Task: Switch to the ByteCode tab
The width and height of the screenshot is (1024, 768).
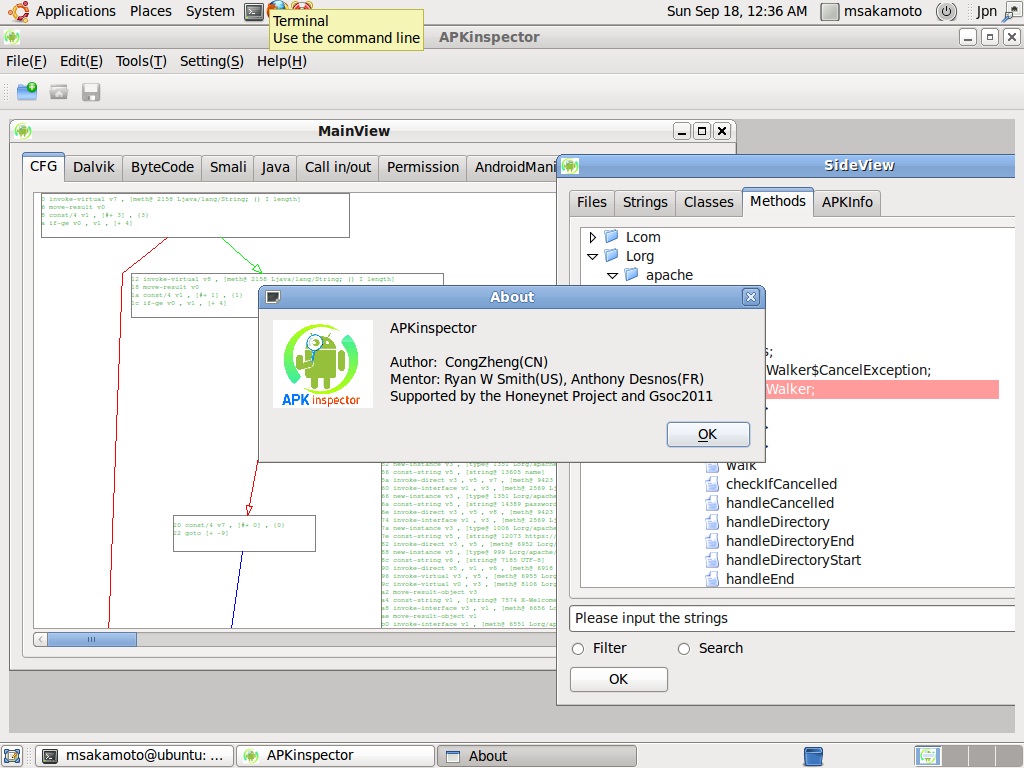Action: click(x=162, y=167)
